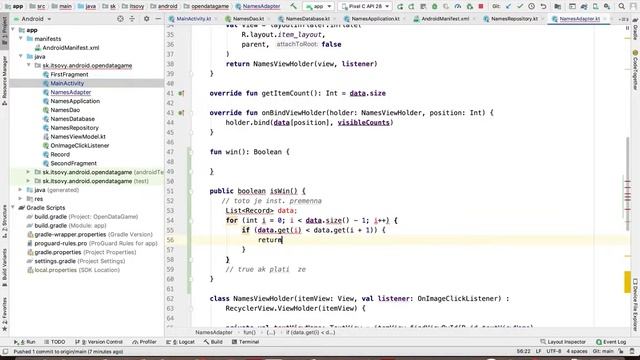Open Event Log

coord(611,342)
